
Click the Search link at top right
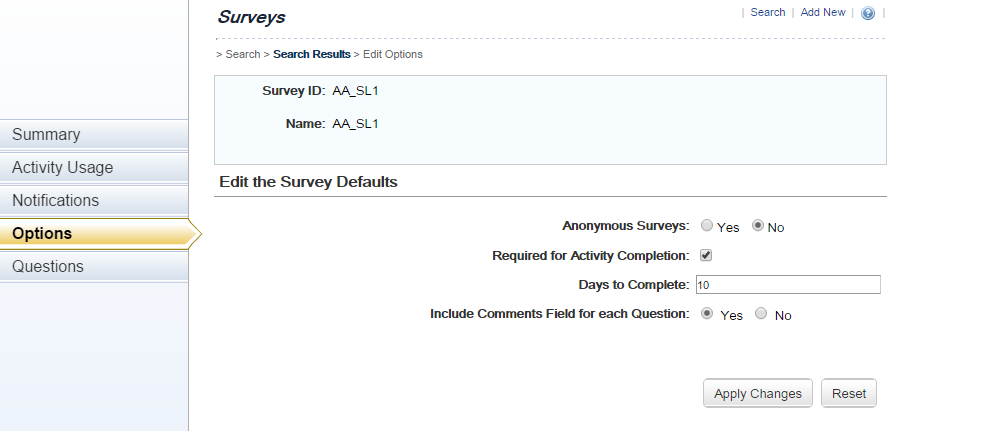tap(767, 12)
